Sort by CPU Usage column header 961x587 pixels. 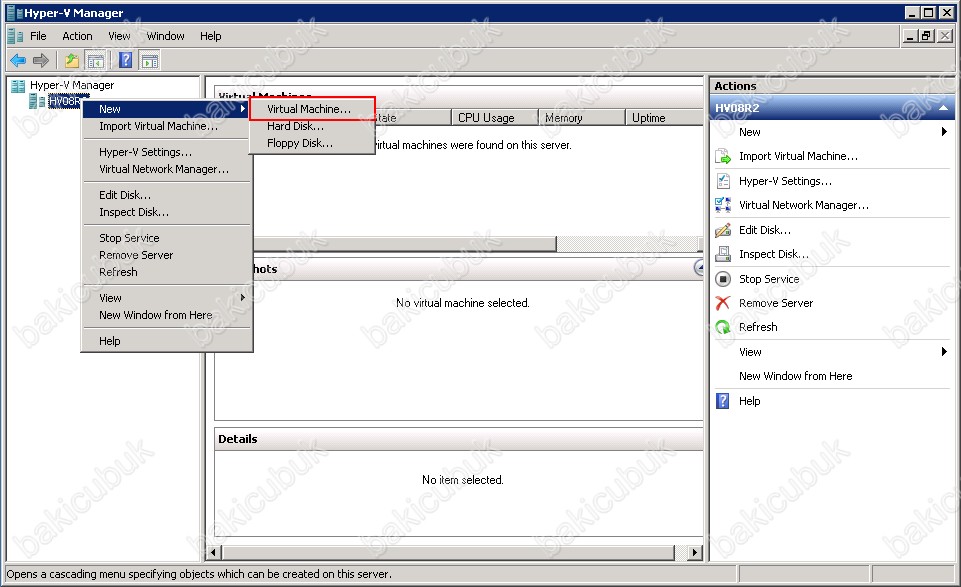click(x=494, y=118)
